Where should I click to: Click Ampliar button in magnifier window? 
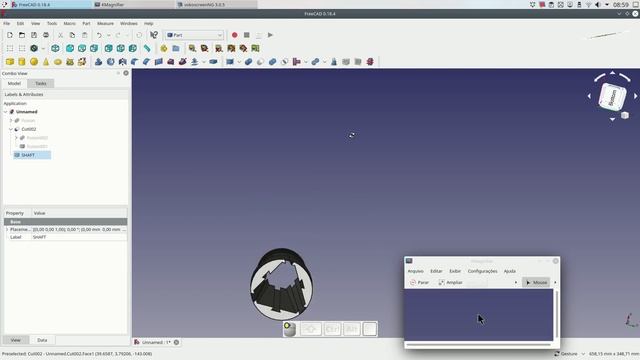point(450,282)
